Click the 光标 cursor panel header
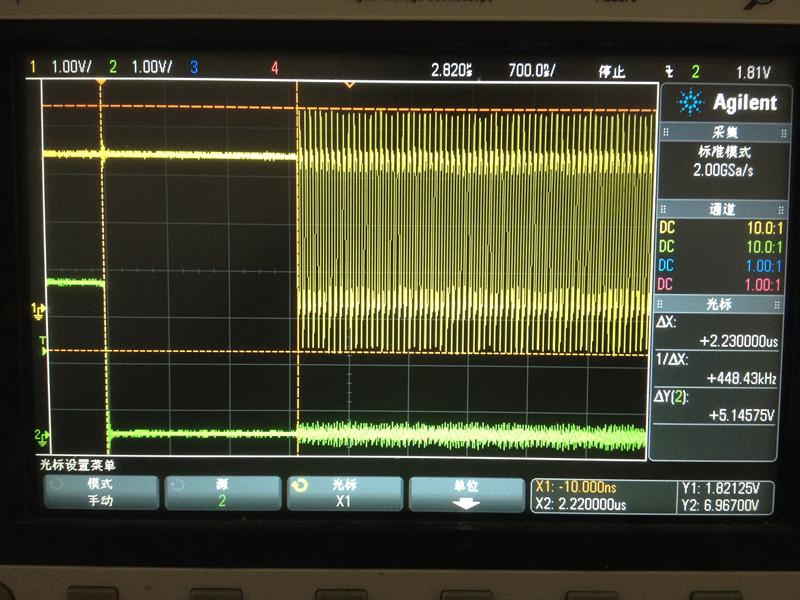The height and width of the screenshot is (600, 800). (719, 305)
